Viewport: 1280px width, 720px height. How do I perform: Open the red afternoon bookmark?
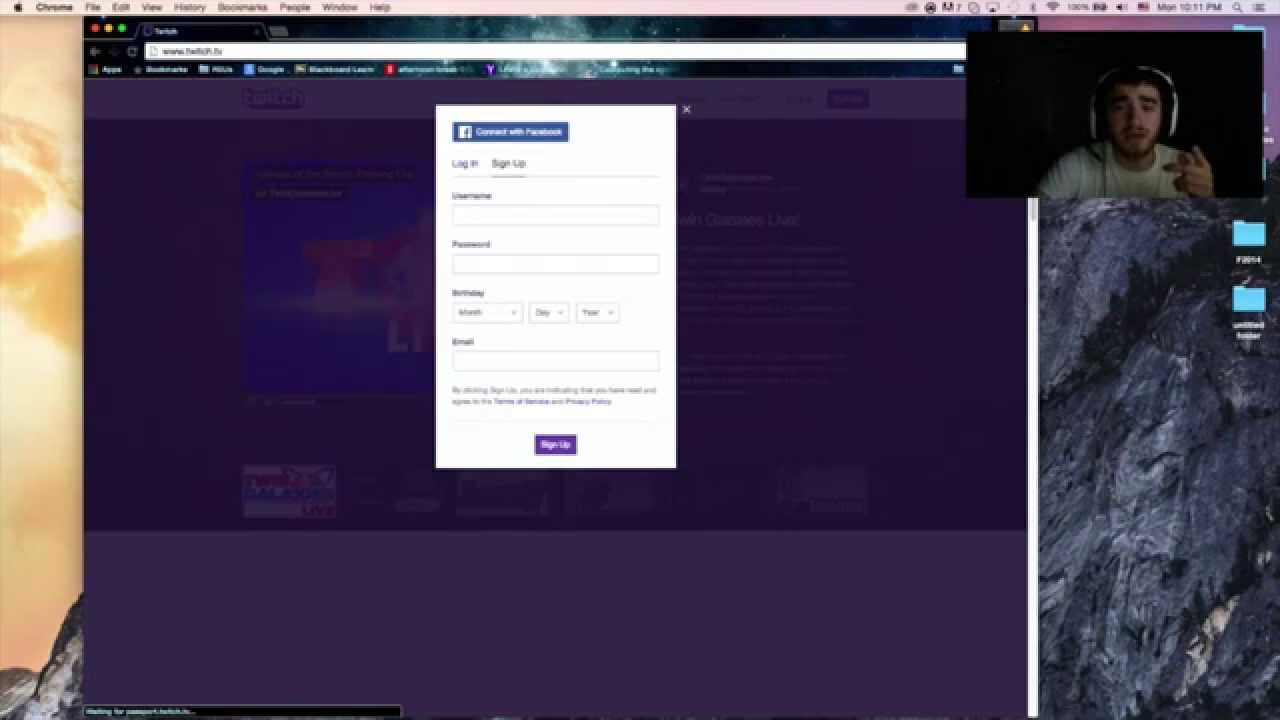click(430, 70)
